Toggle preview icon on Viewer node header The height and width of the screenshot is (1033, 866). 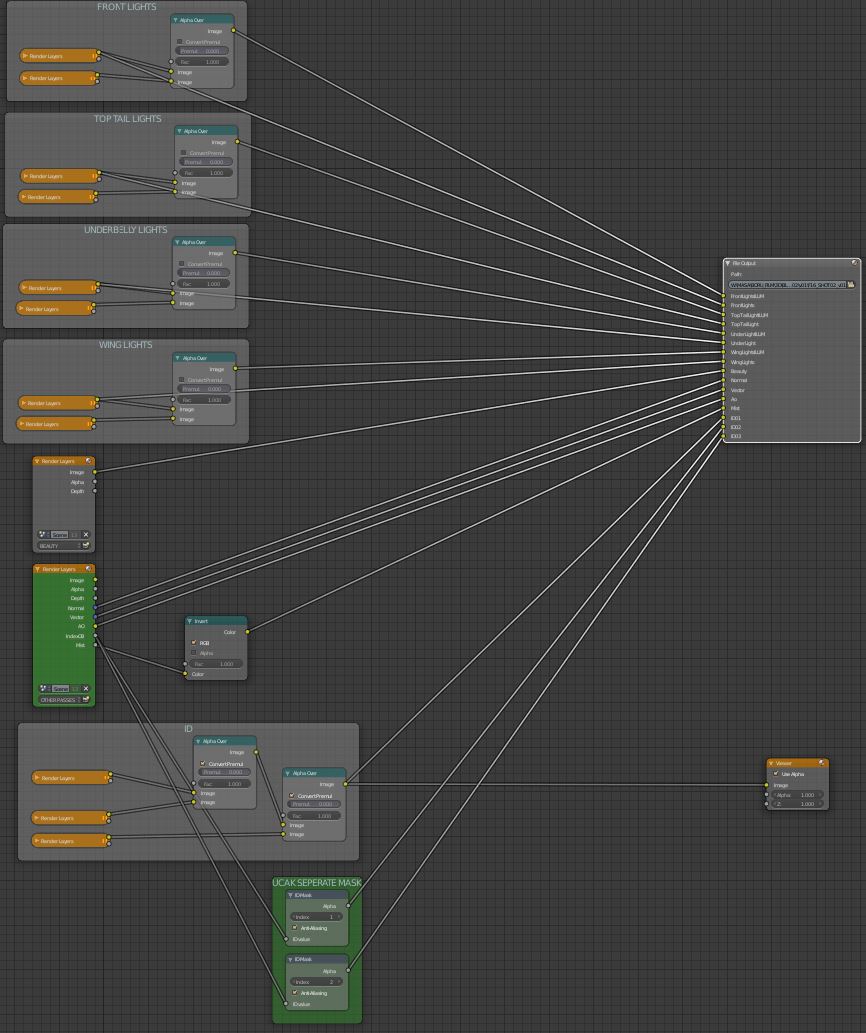(x=821, y=763)
